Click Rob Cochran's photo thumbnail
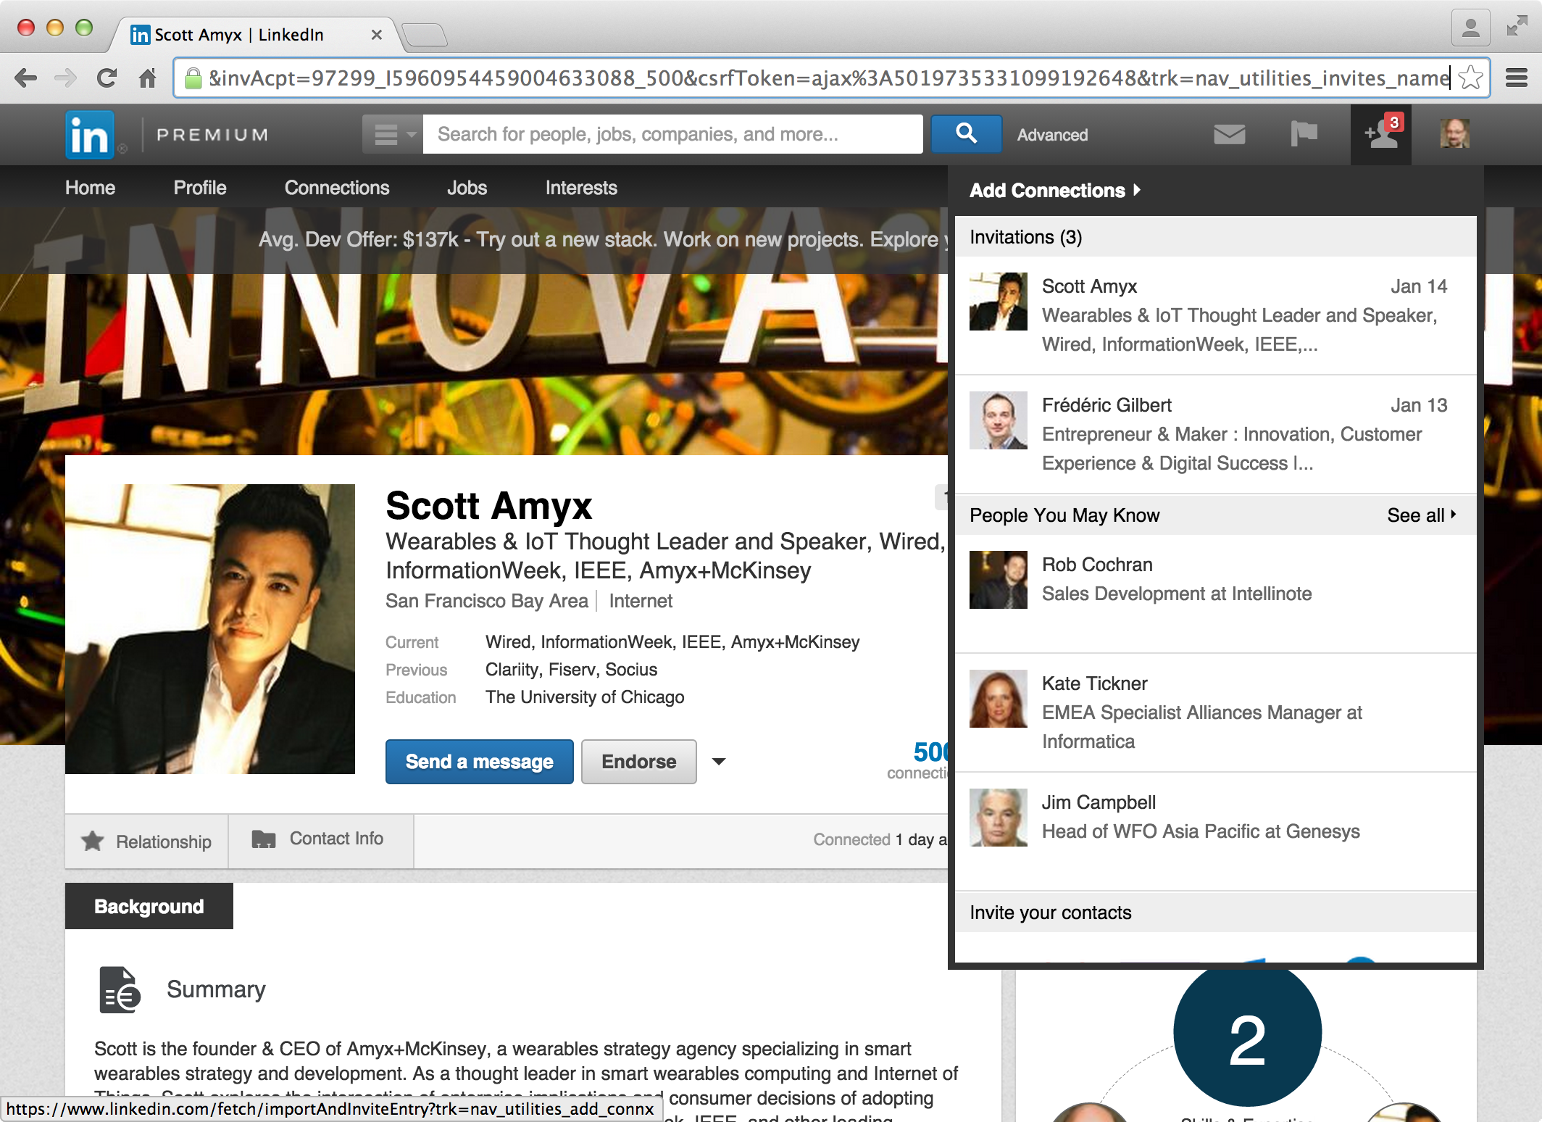 point(998,580)
